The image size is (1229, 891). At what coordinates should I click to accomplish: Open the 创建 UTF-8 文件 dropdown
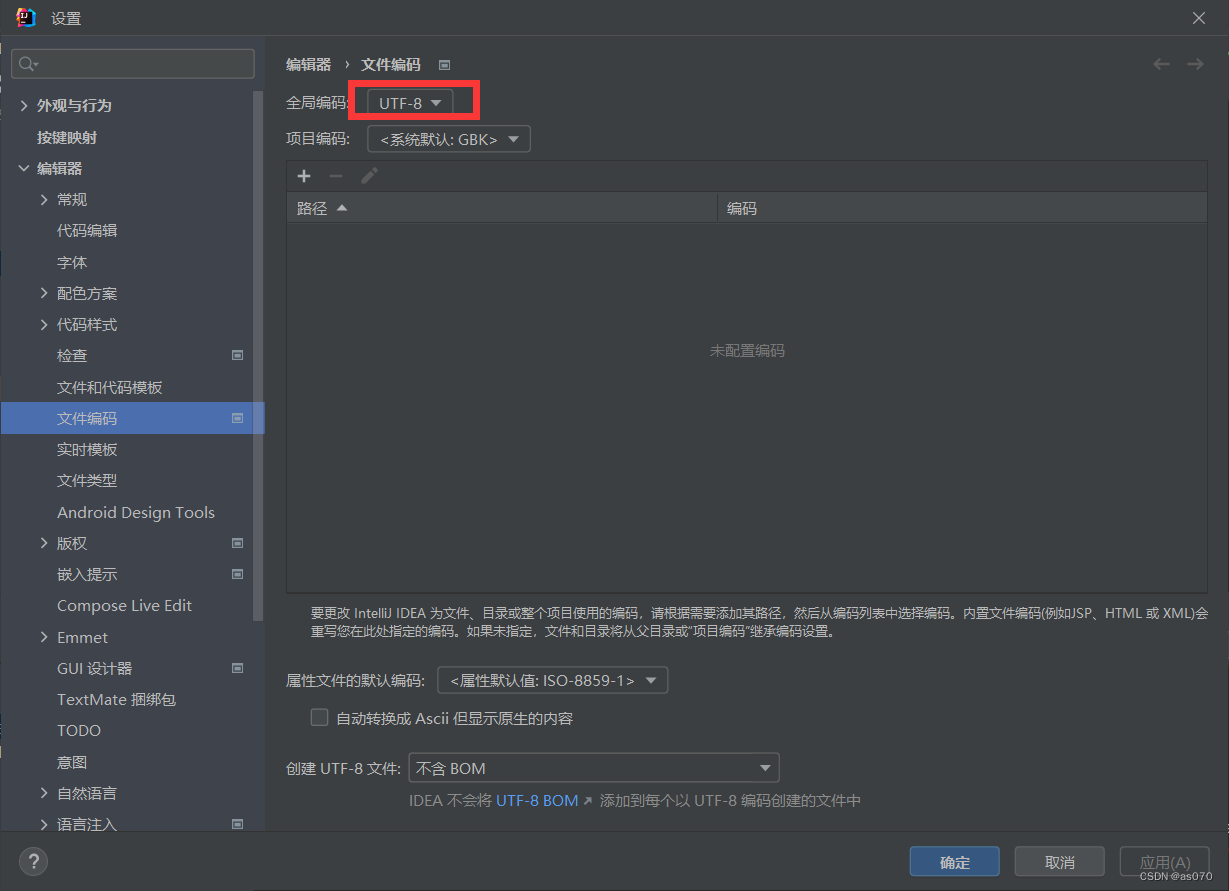coord(594,767)
